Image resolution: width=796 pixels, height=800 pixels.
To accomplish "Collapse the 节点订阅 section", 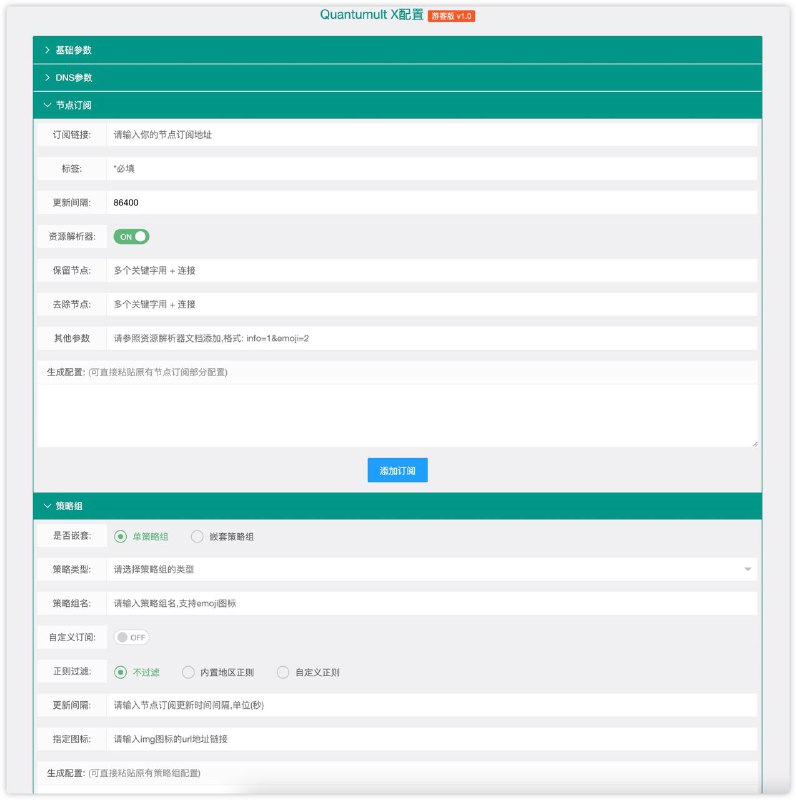I will click(x=397, y=105).
